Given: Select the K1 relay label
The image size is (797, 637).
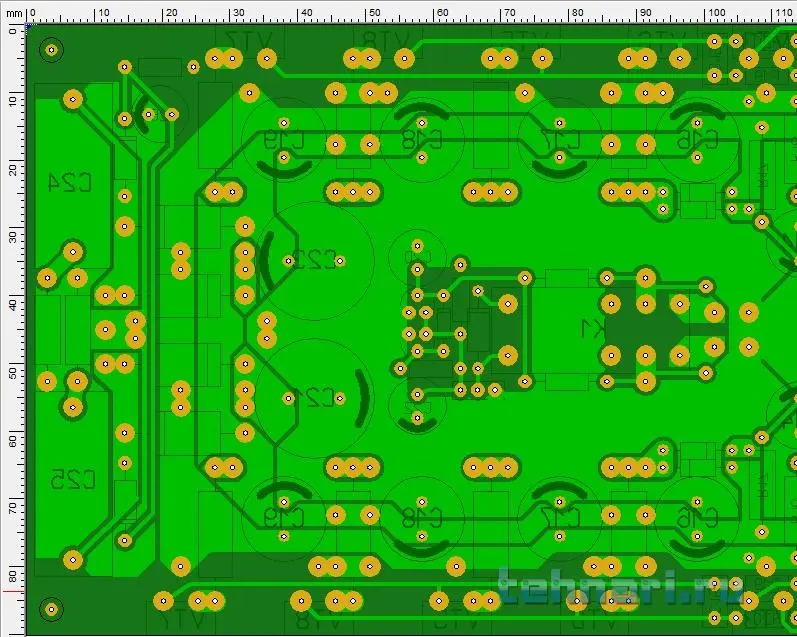Looking at the screenshot, I should (593, 329).
